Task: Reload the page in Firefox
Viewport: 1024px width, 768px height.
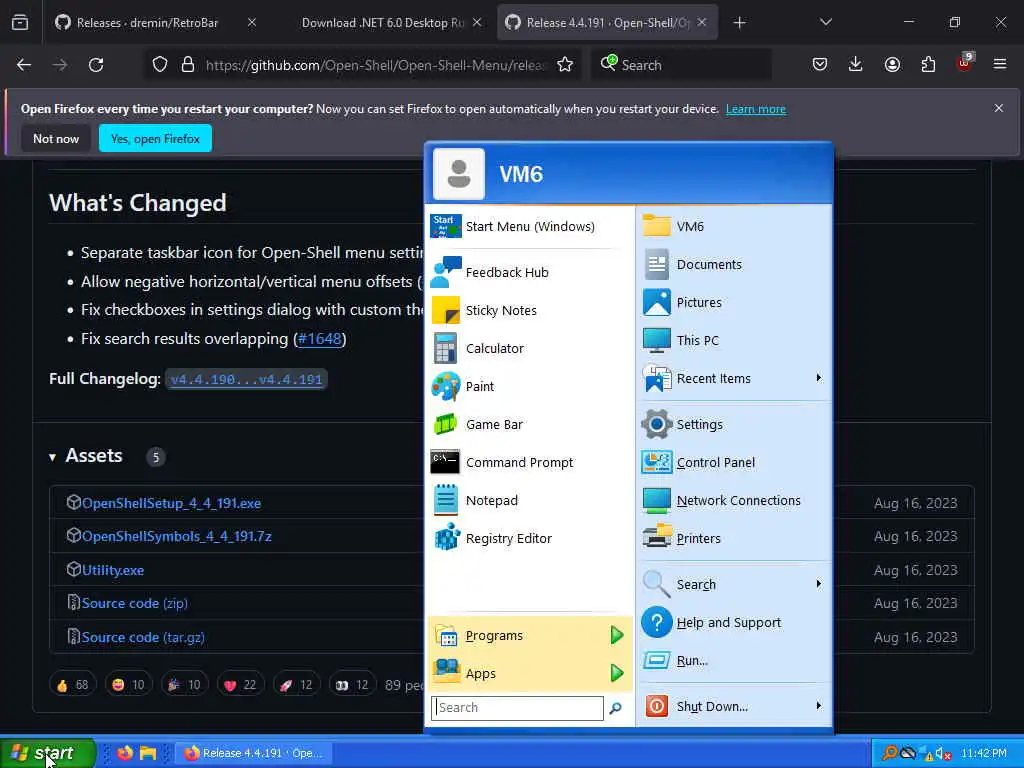Action: point(96,65)
